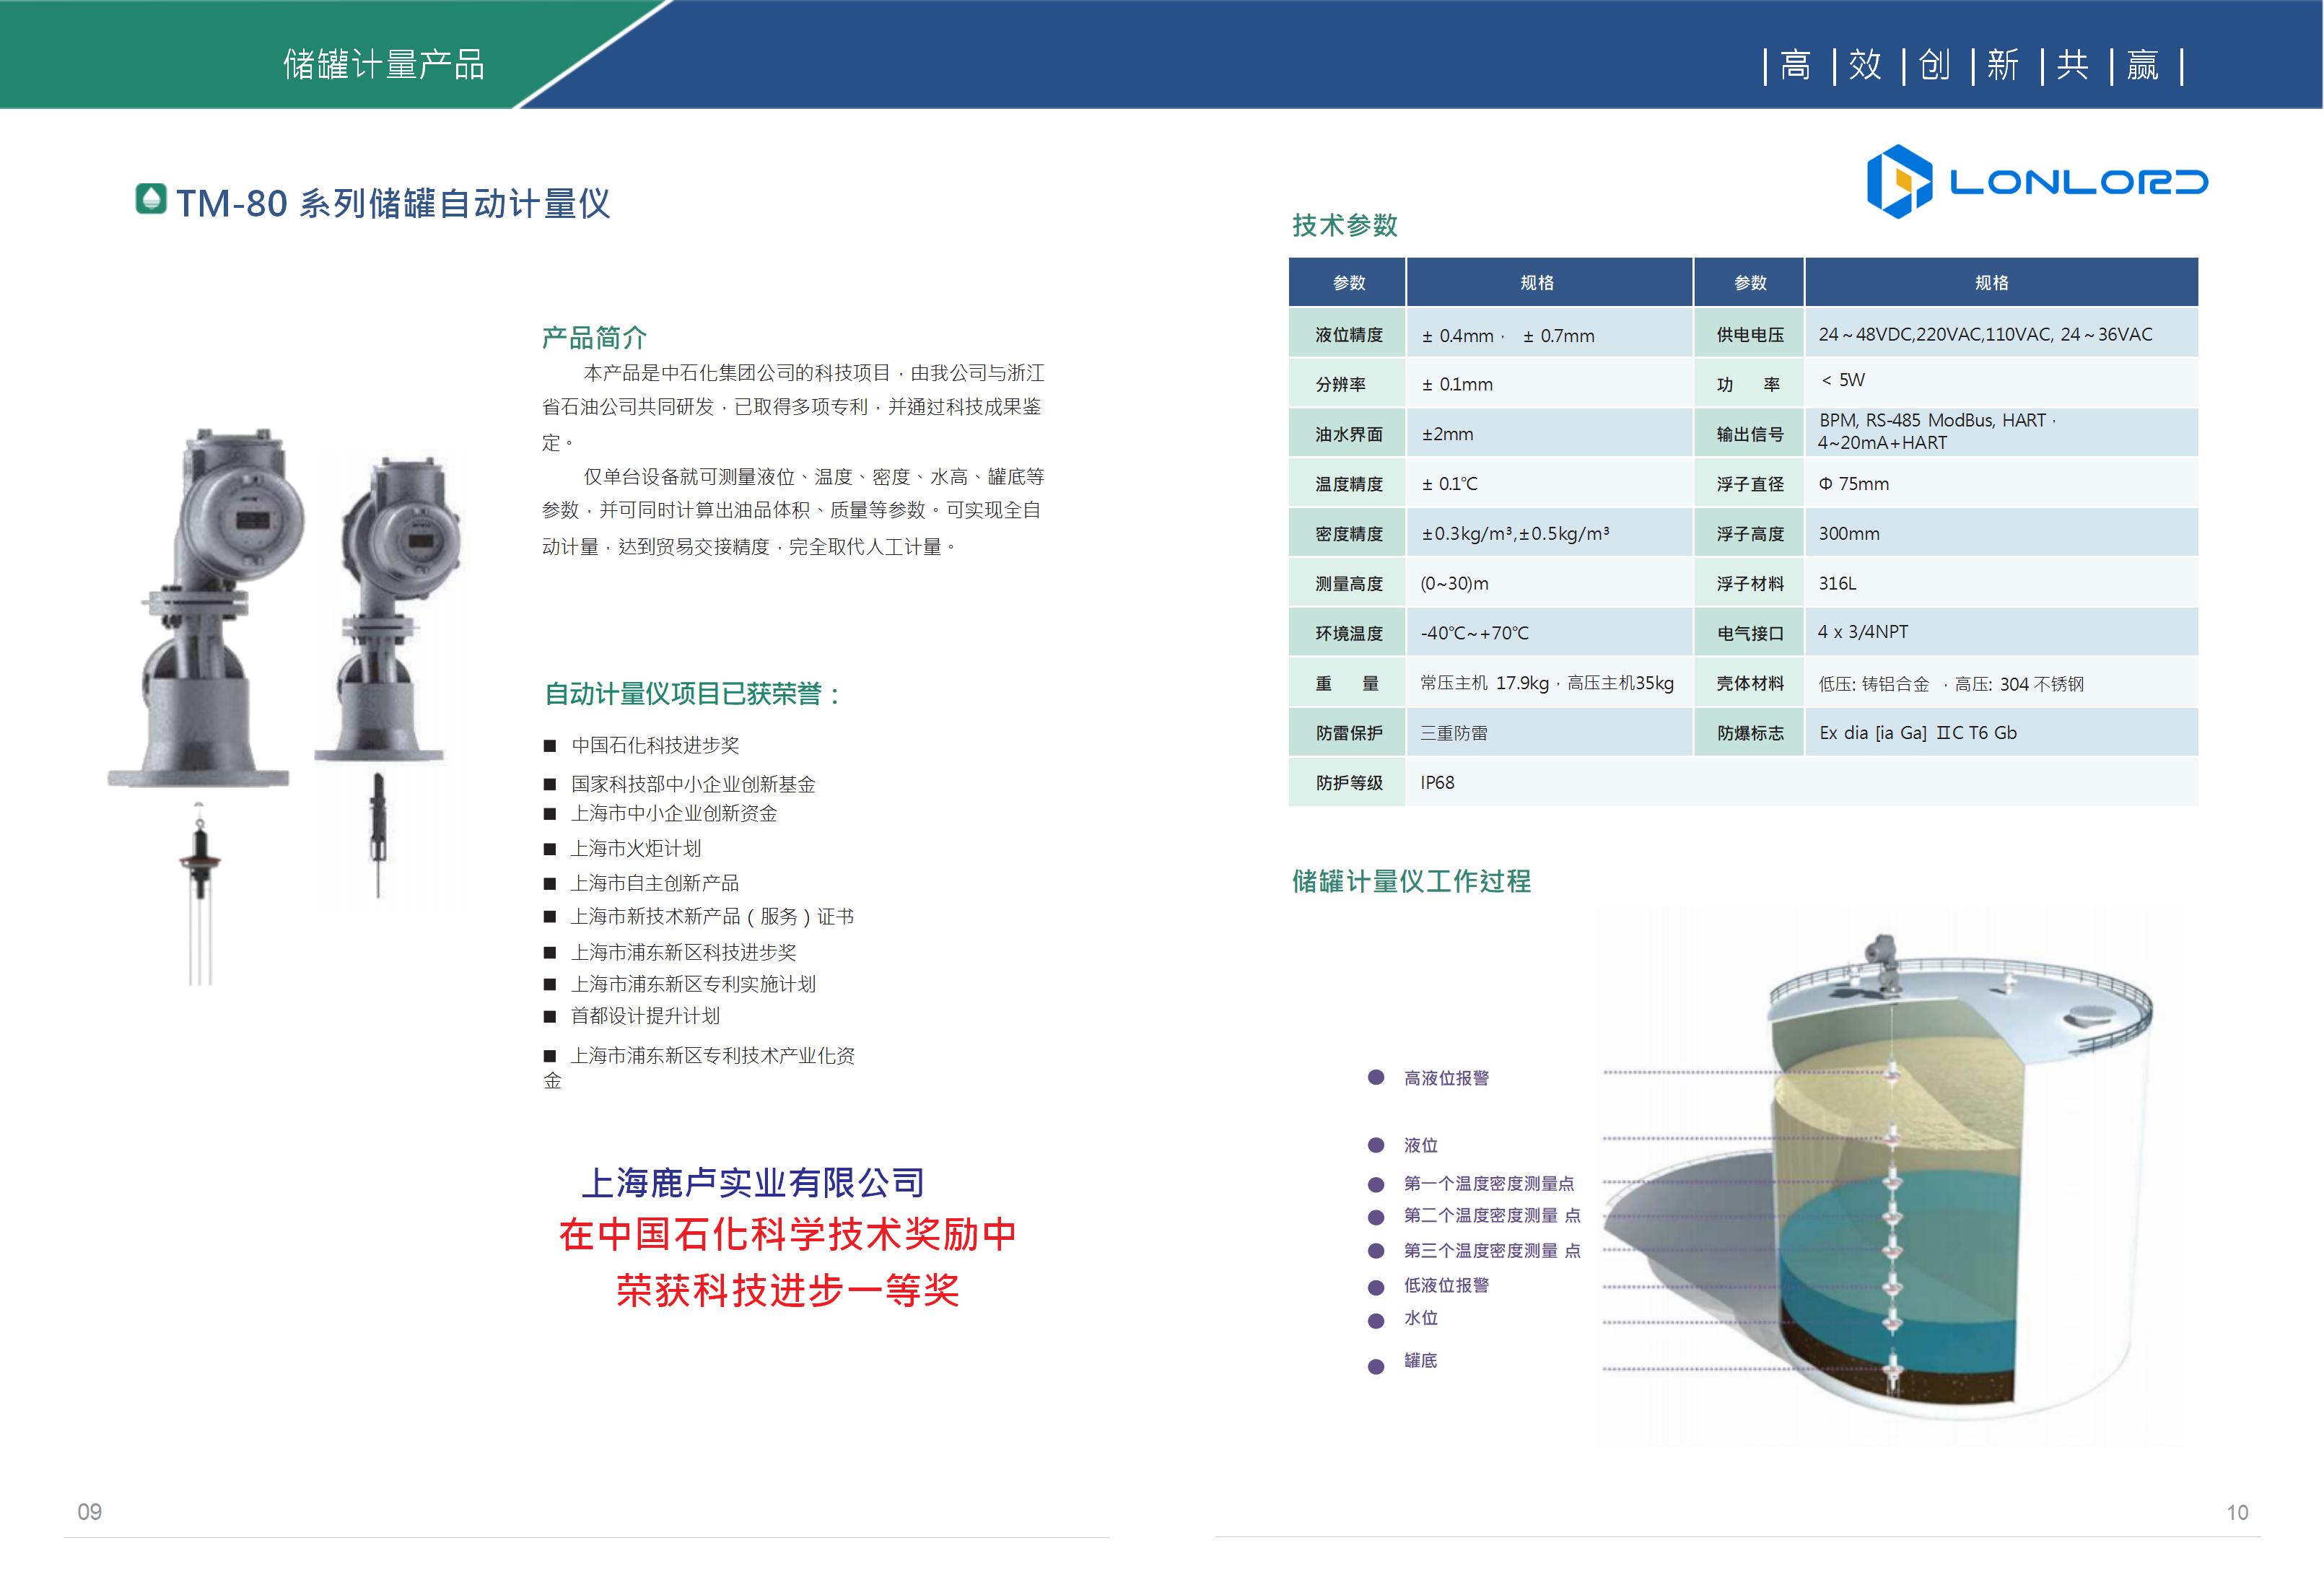This screenshot has height=1587, width=2324.
Task: Click the purple bullet beside 罐底
Action: 1376,1366
